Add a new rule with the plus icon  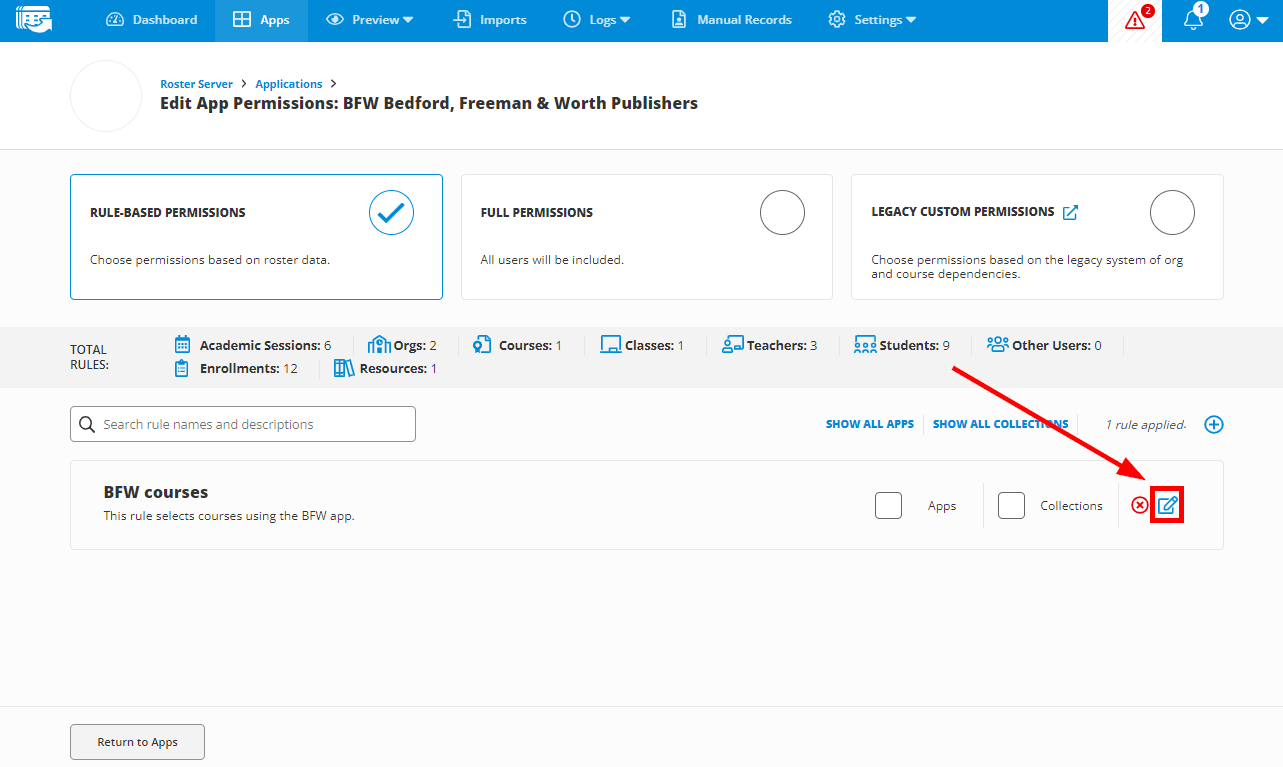[1214, 424]
